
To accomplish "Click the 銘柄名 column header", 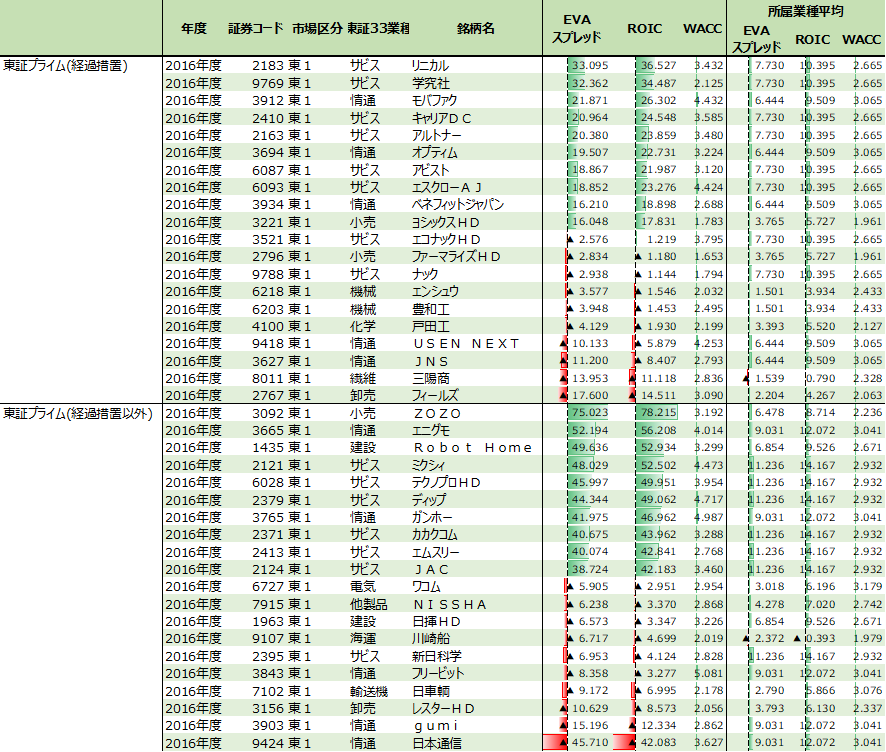I will tap(475, 28).
